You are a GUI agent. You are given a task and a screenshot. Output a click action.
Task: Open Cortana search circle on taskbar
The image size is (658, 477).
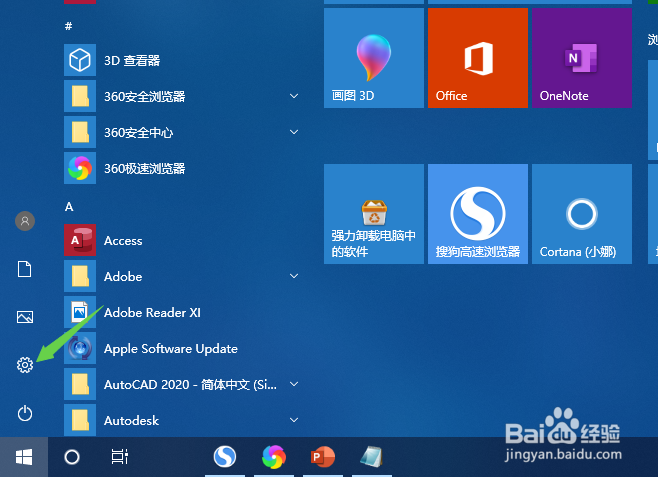pos(72,457)
